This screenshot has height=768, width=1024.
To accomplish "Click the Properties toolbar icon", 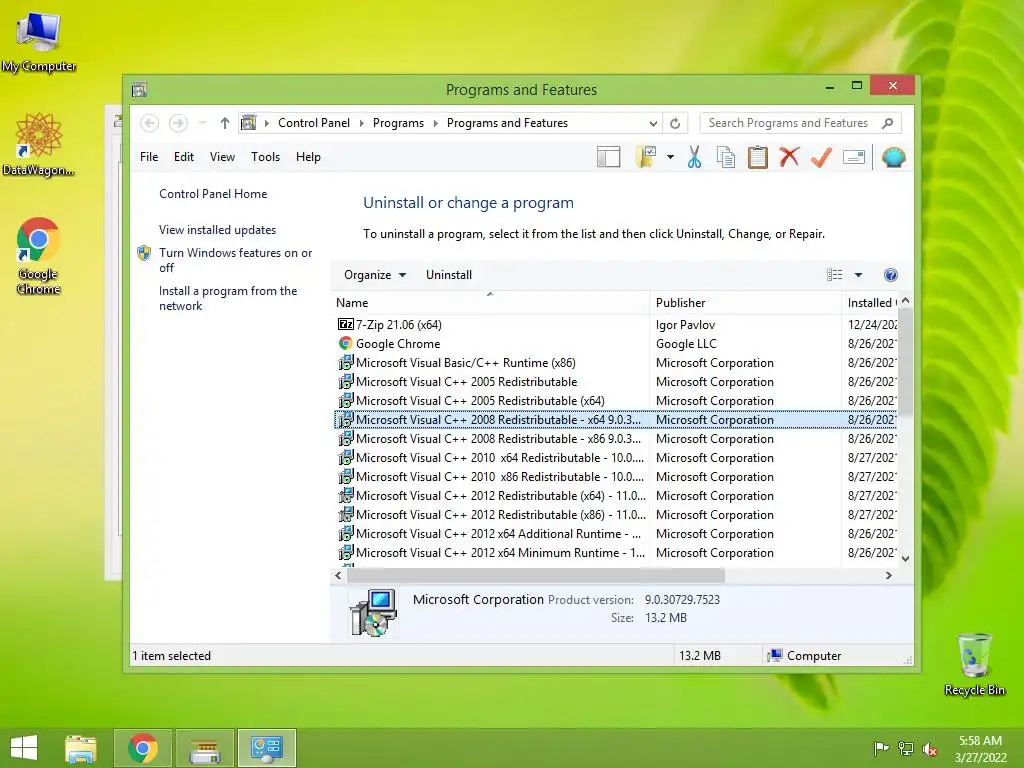I will pos(854,157).
